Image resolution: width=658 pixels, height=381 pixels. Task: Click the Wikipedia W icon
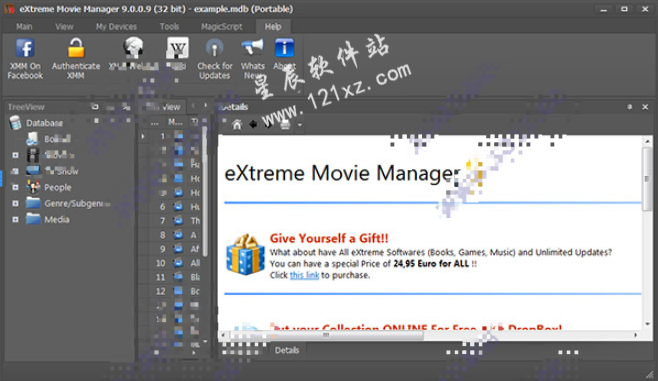178,48
